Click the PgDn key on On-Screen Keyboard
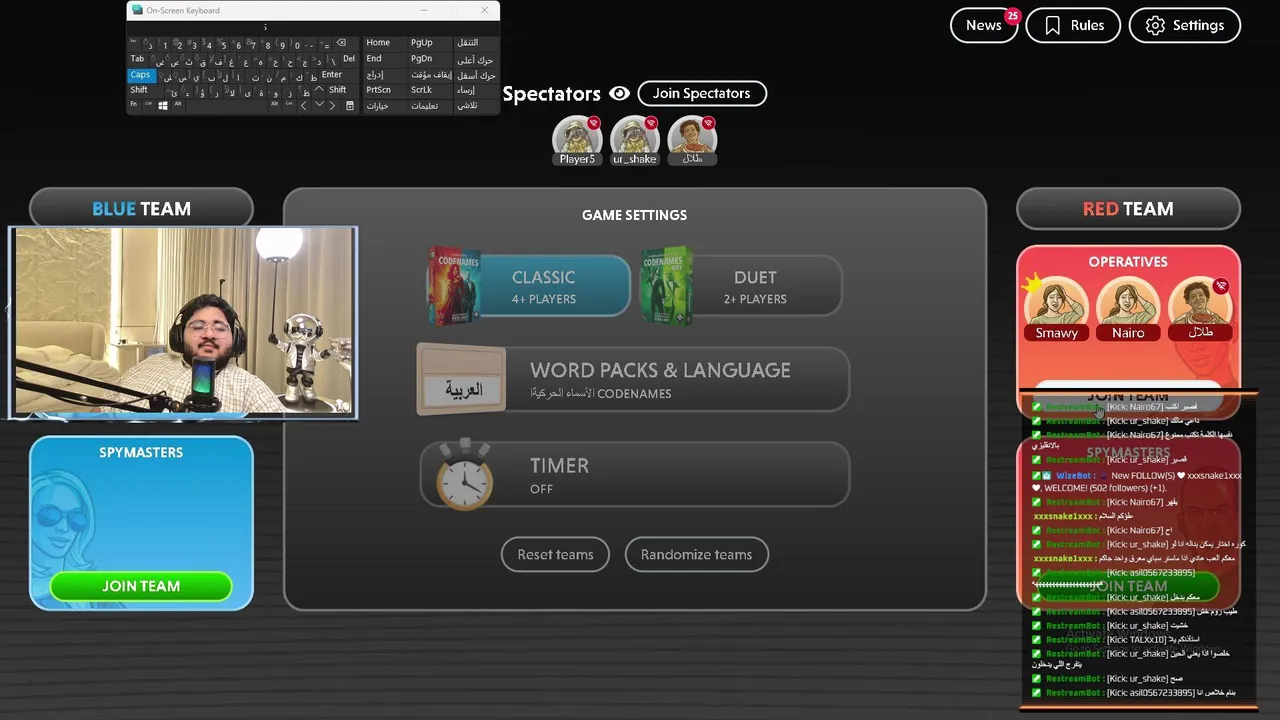 point(430,60)
